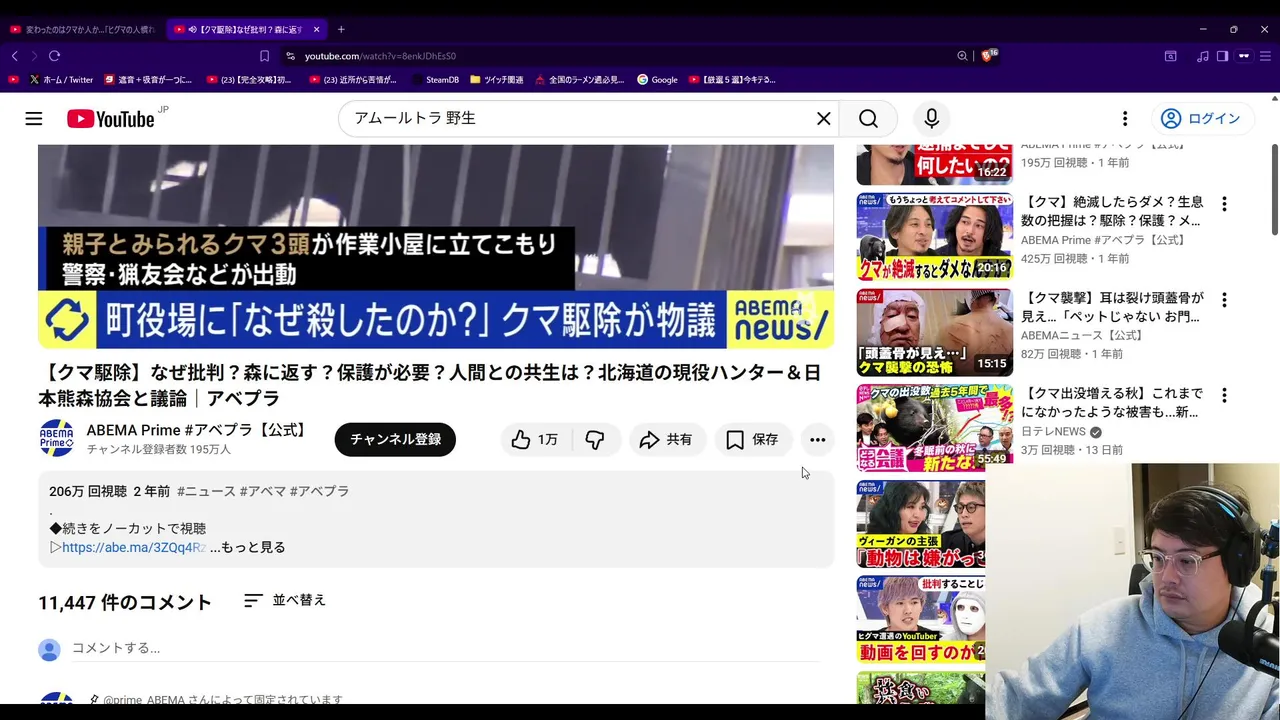
Task: Clear the search box with the X
Action: click(823, 119)
